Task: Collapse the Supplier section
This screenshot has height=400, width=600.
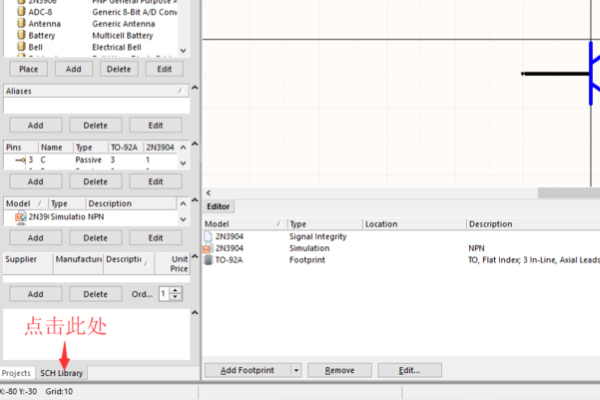Action: (x=195, y=256)
